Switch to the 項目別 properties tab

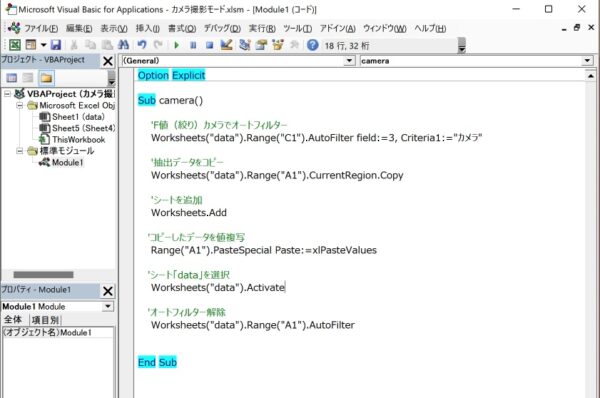coord(45,320)
